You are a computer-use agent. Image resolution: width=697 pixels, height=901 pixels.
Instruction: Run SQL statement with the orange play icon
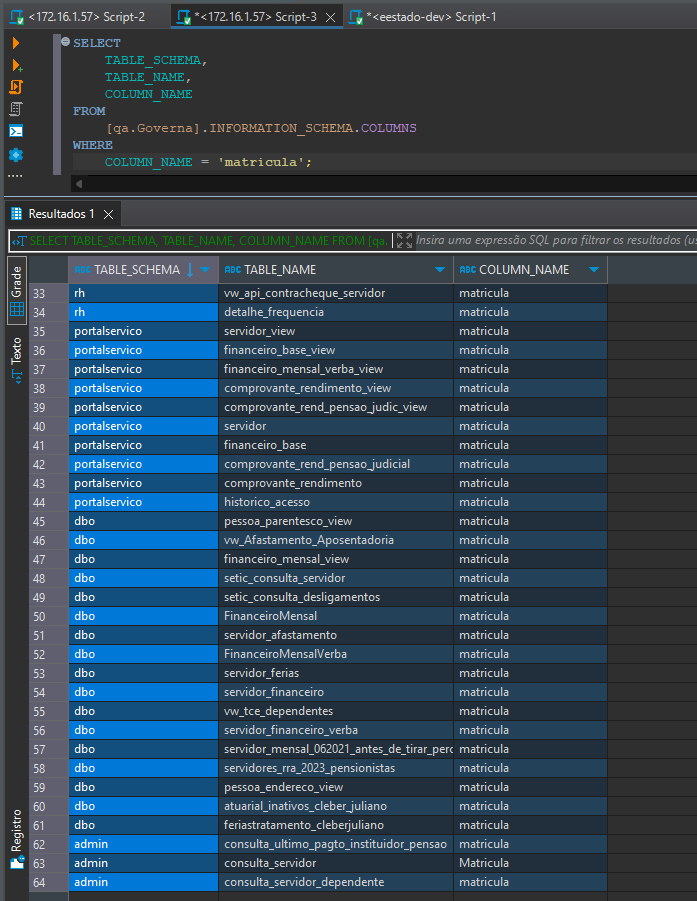point(16,43)
